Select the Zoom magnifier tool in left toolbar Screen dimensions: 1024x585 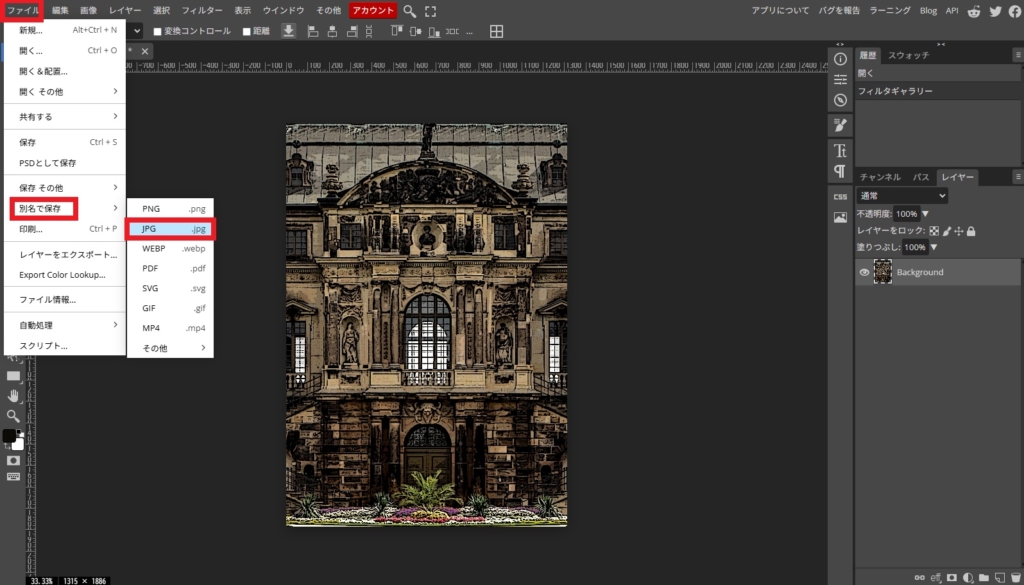(13, 415)
